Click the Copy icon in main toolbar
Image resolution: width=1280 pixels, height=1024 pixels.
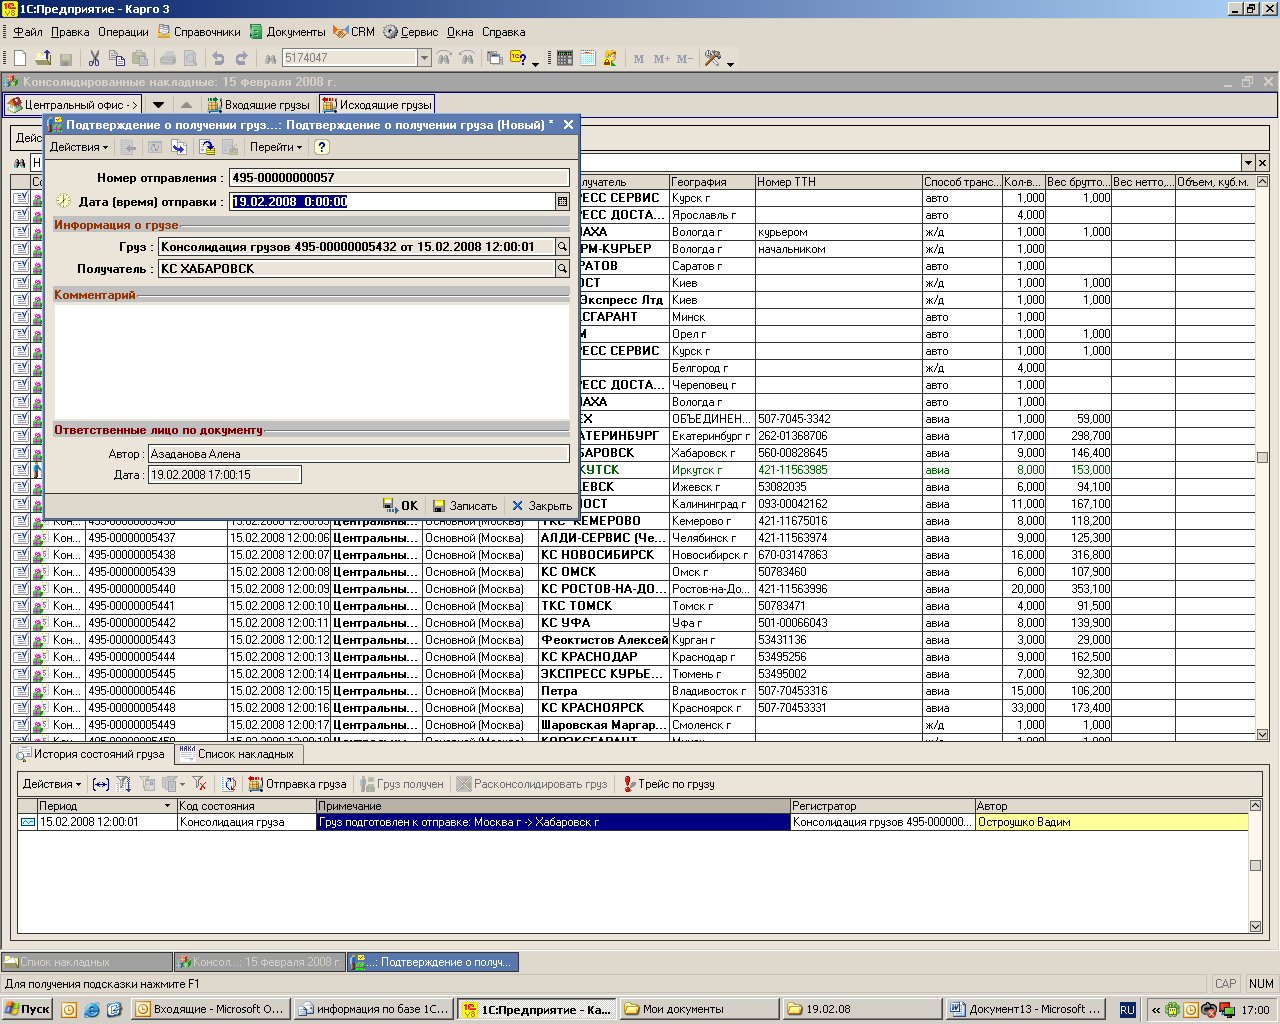(x=117, y=58)
